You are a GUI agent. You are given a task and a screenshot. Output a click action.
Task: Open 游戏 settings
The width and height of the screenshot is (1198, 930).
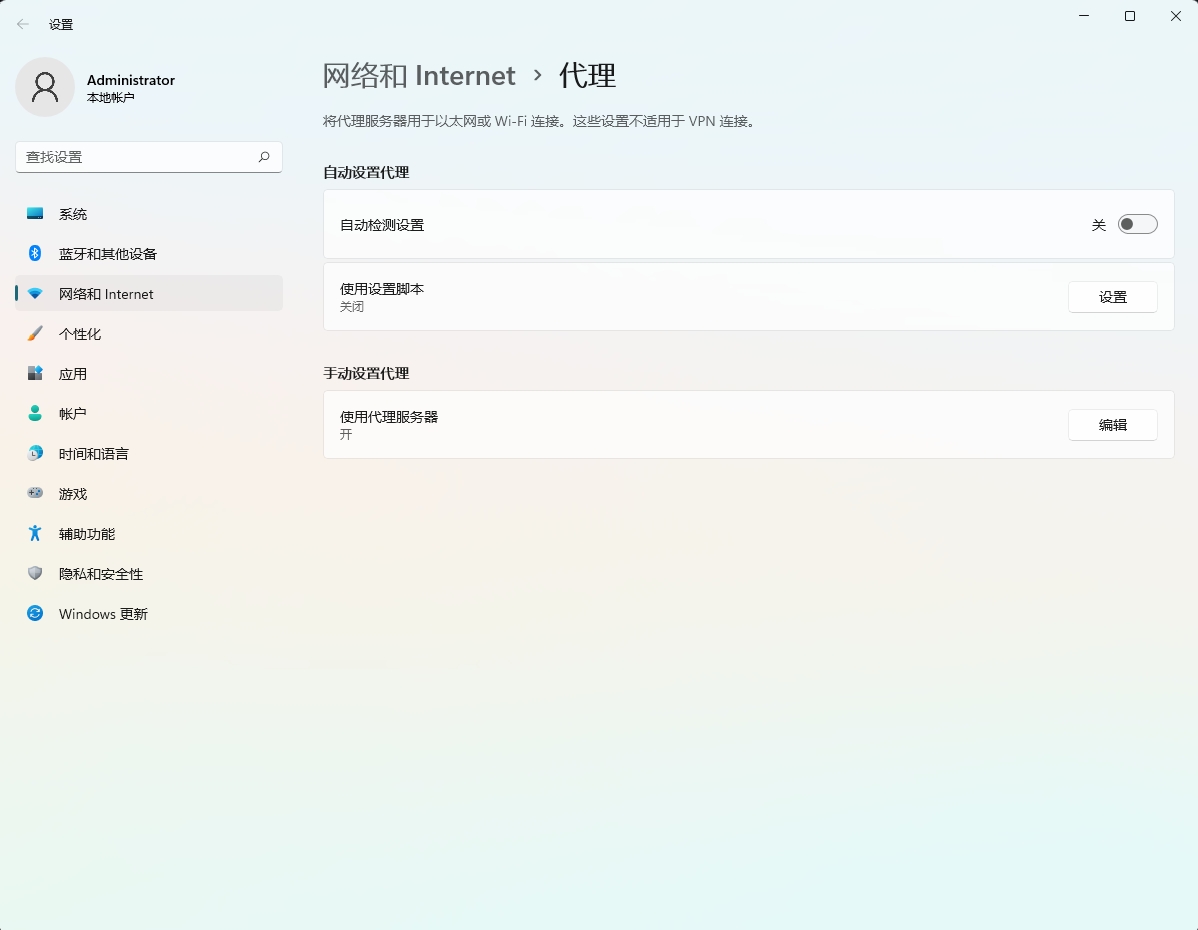149,494
